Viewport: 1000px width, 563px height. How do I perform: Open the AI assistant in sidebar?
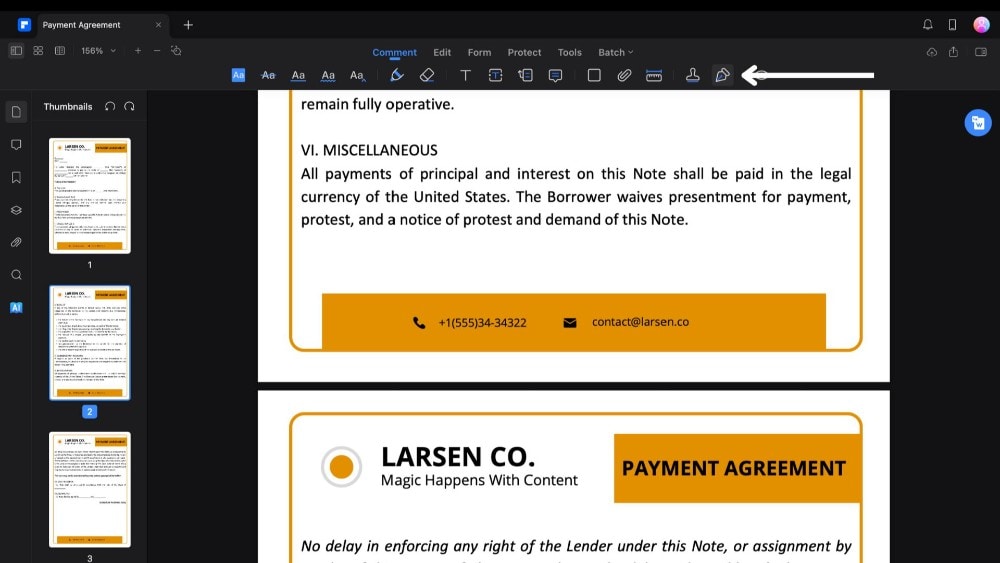(x=17, y=307)
